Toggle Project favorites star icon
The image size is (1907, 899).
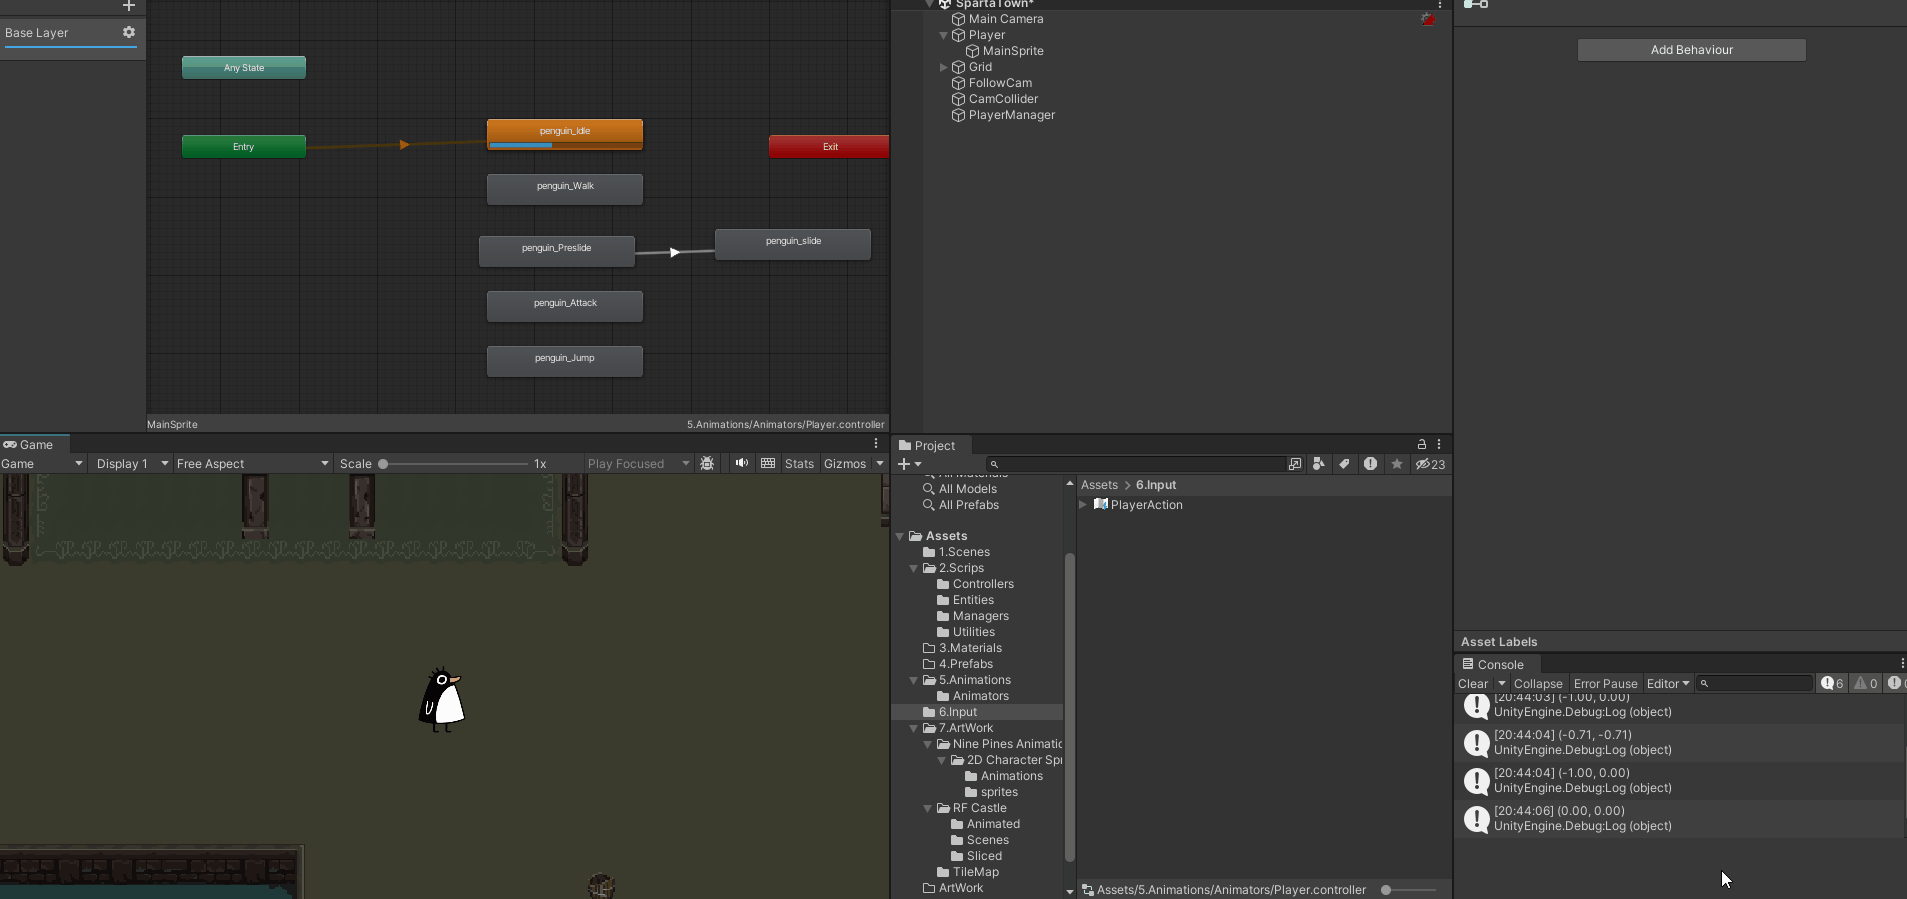(1397, 464)
